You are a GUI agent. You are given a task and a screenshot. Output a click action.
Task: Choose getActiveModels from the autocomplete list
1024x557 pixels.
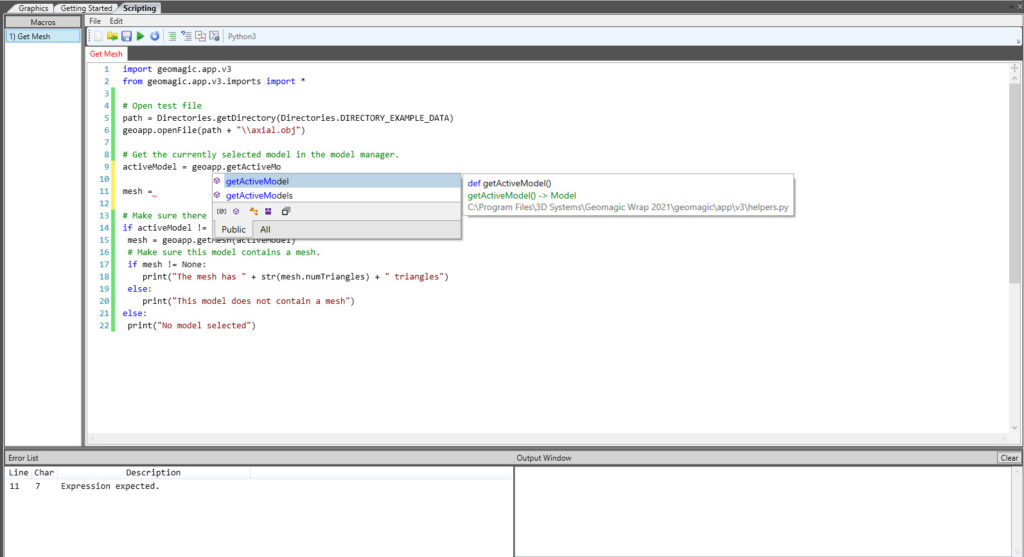coord(259,196)
